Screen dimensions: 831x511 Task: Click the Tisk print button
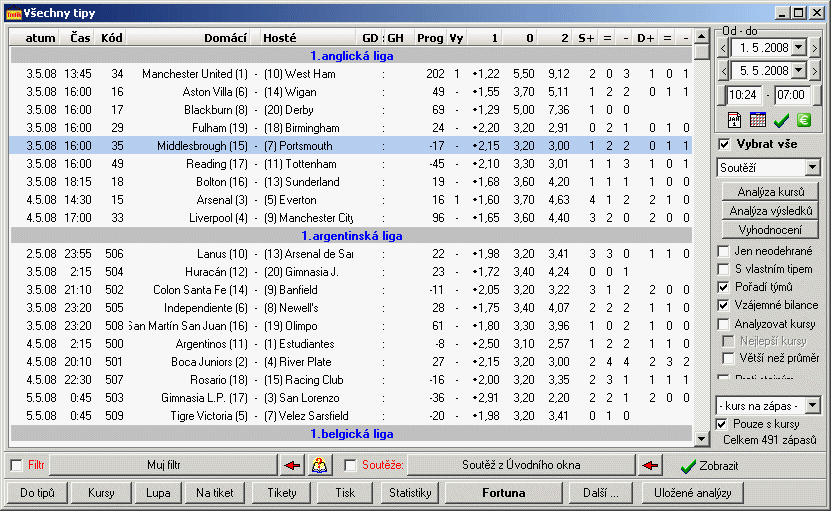345,493
